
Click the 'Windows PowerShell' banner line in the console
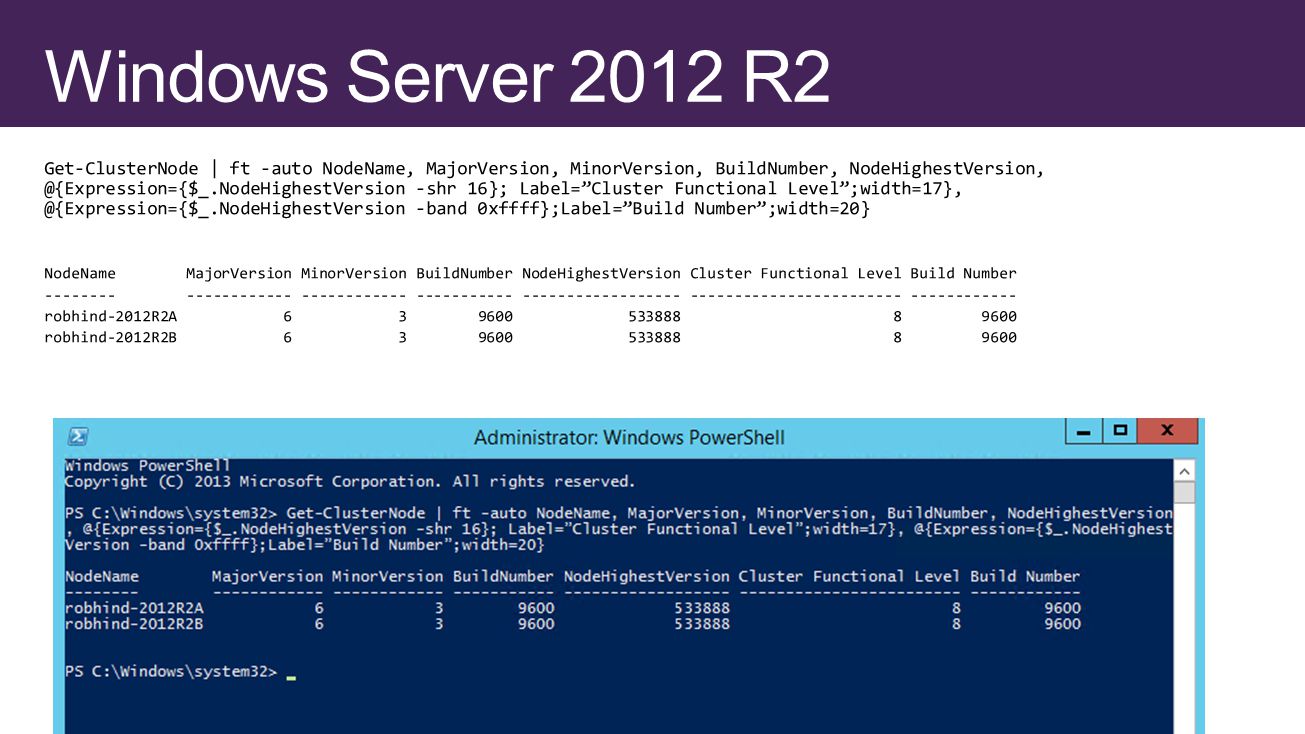coord(148,466)
